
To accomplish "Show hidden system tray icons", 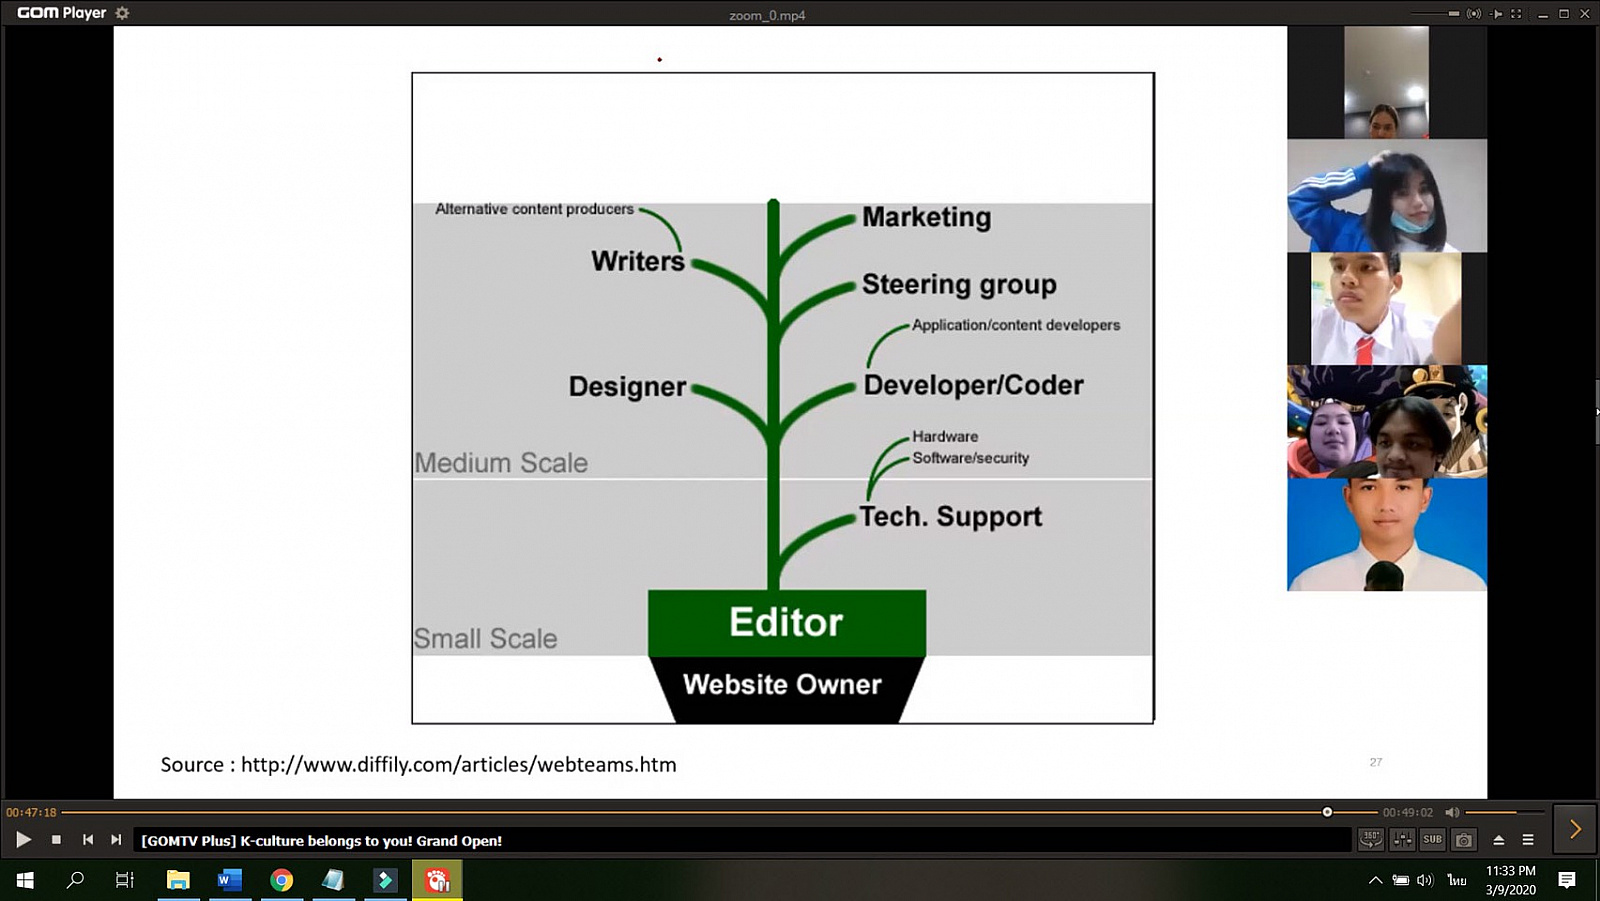I will tap(1375, 880).
